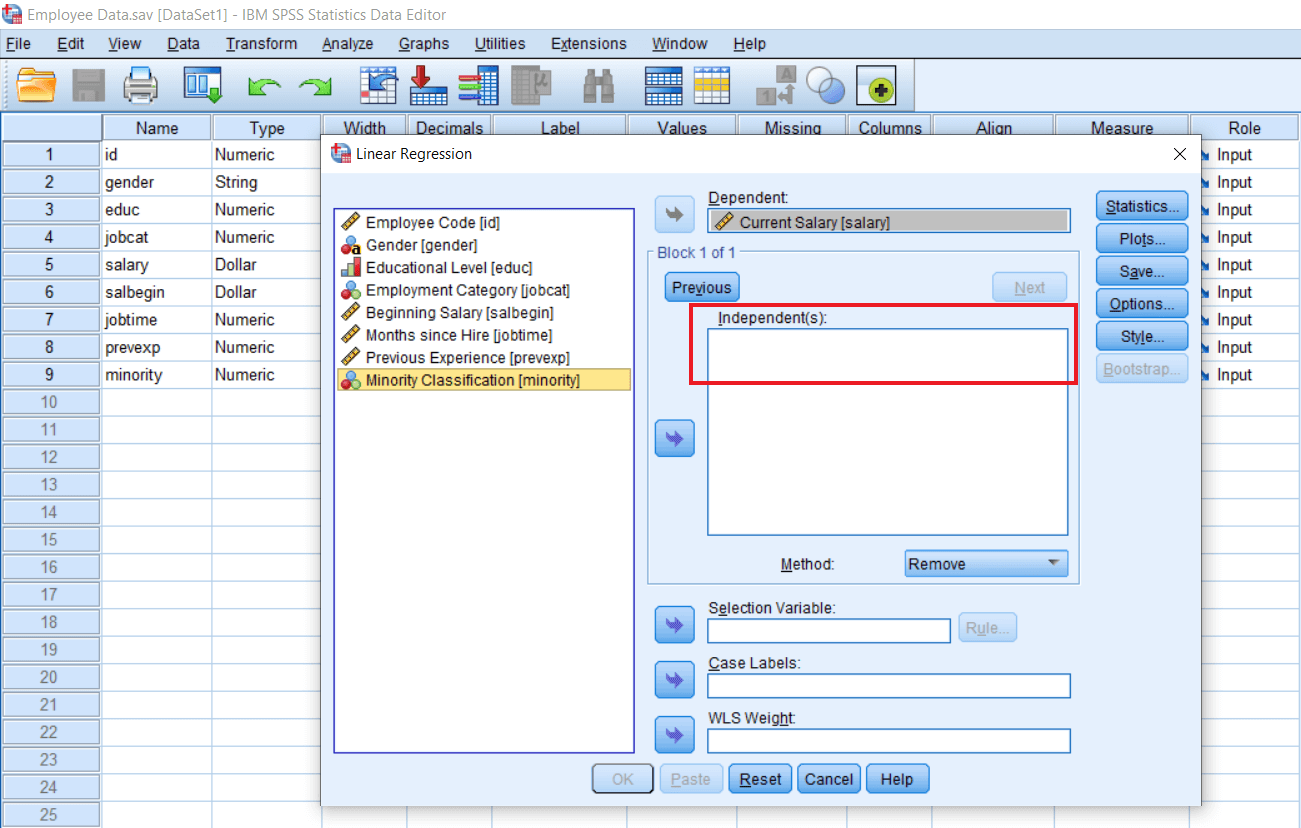
Task: Select Educational Level [educ] variable
Action: pos(484,267)
